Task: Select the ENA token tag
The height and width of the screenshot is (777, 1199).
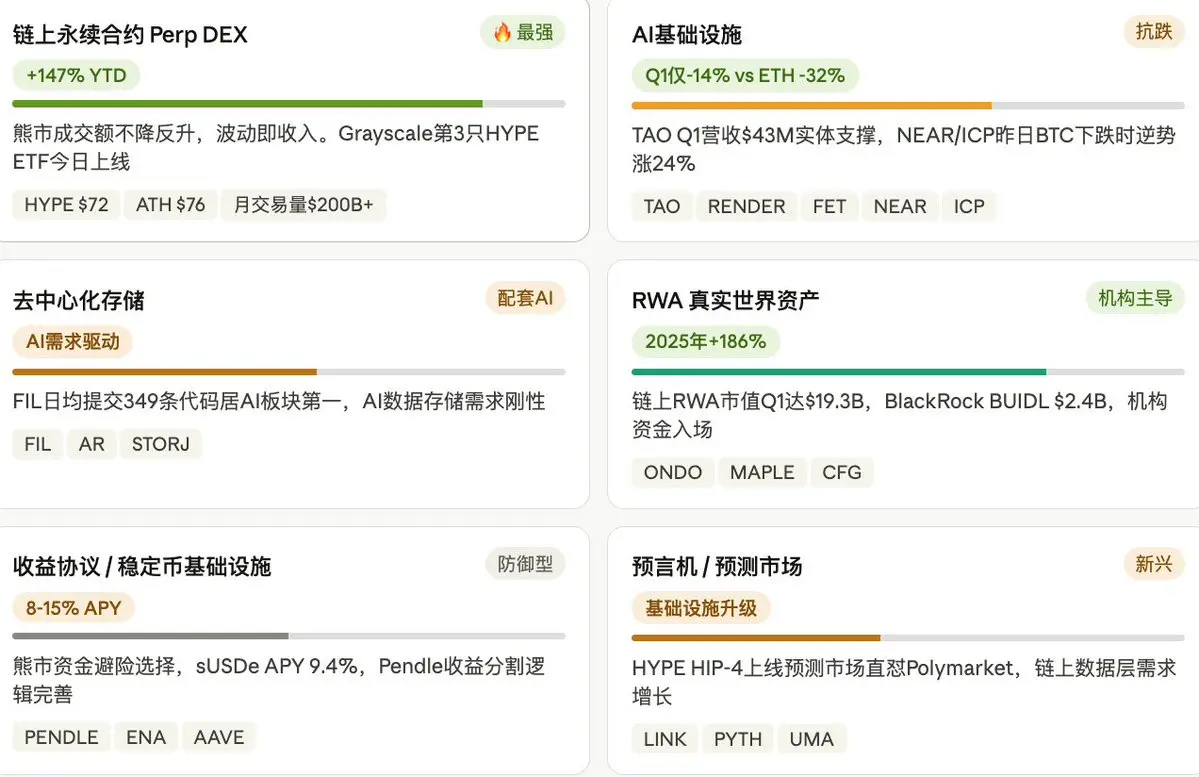Action: (146, 737)
